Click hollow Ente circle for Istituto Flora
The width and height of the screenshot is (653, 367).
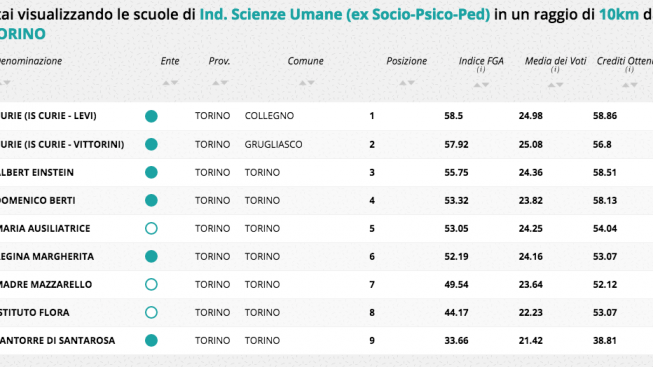pyautogui.click(x=151, y=312)
